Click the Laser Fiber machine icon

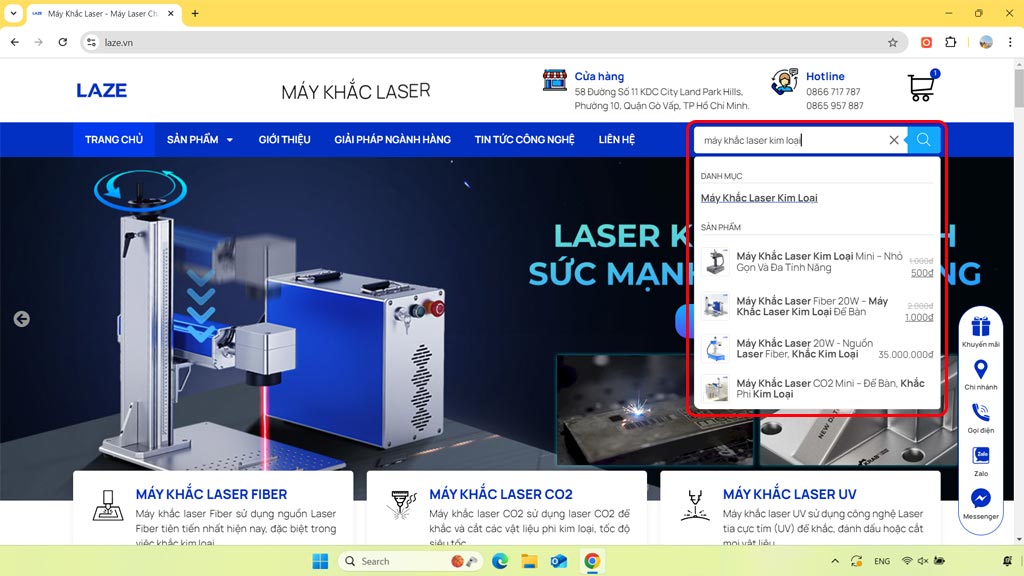108,505
